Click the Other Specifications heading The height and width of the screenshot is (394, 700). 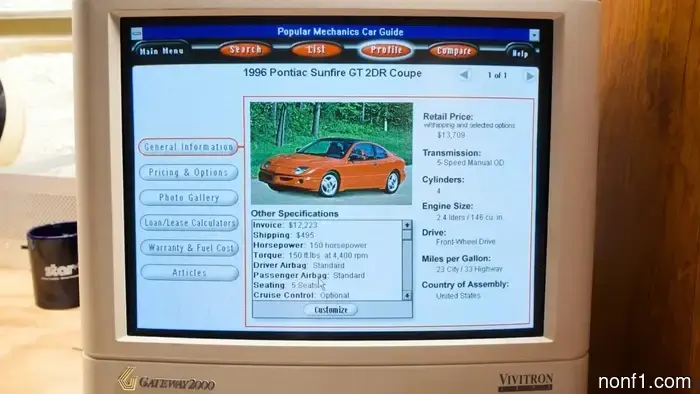[295, 213]
